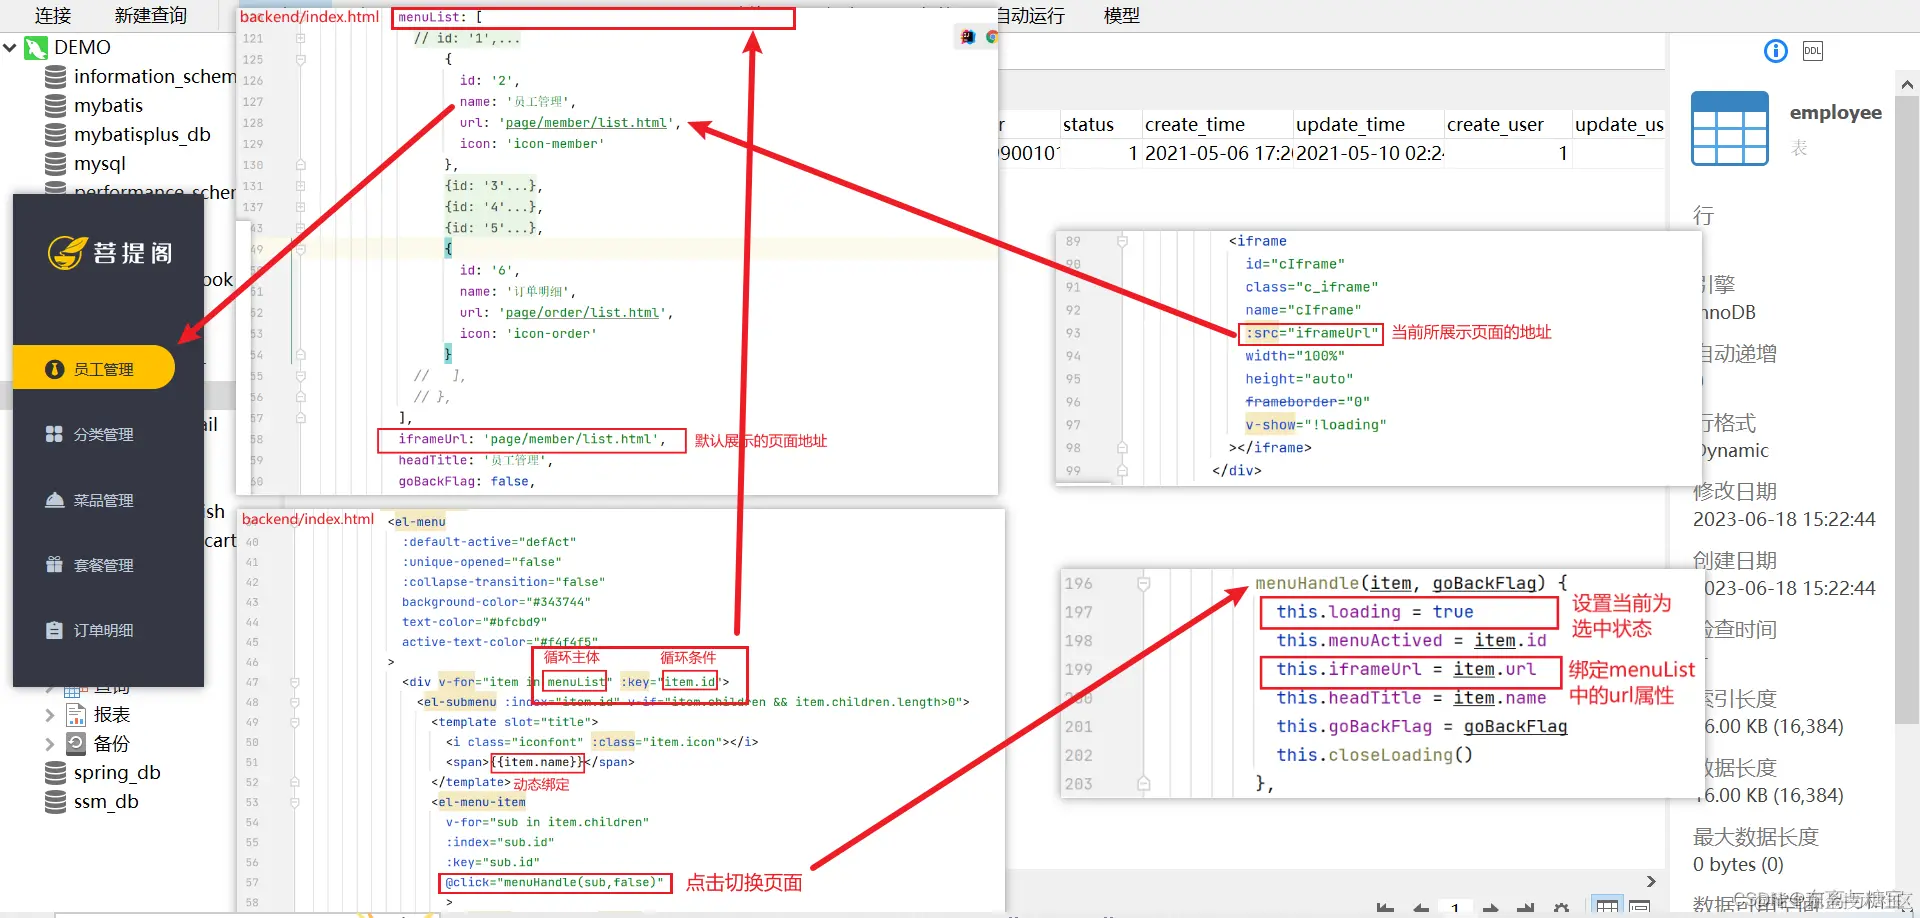Switch to form view

tap(1639, 906)
